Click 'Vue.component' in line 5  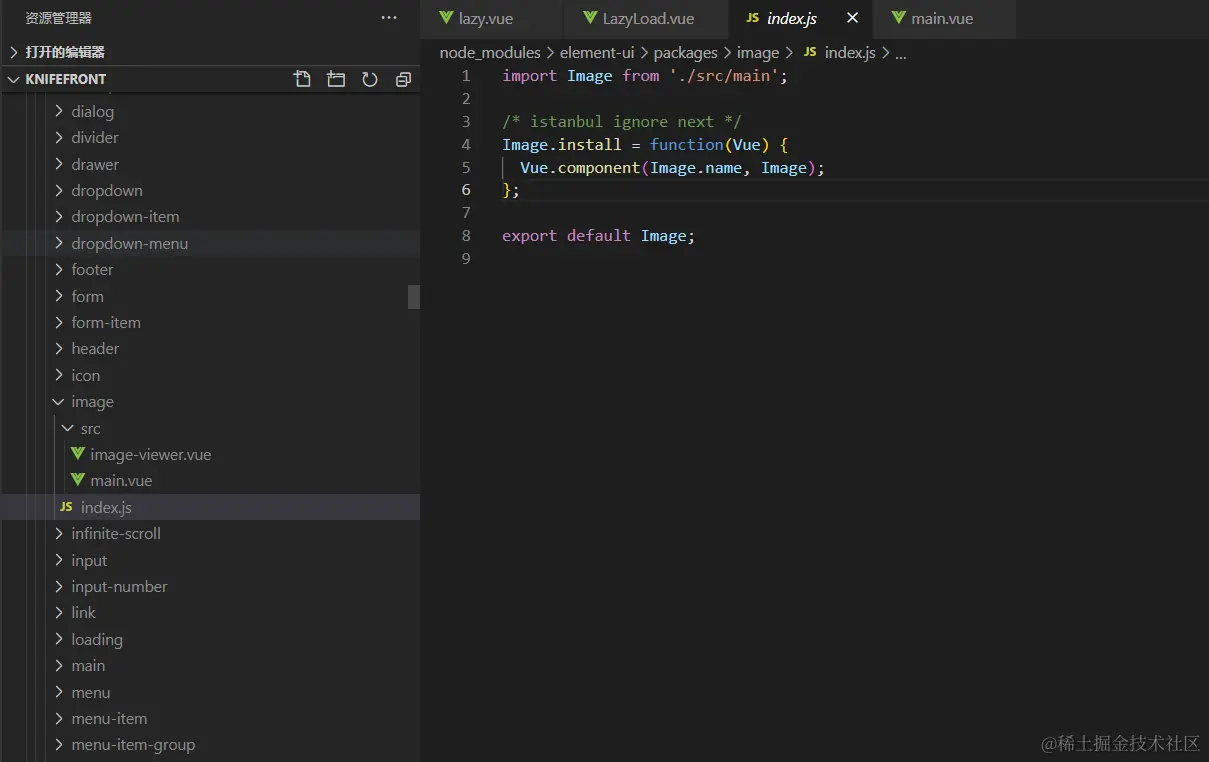(580, 168)
